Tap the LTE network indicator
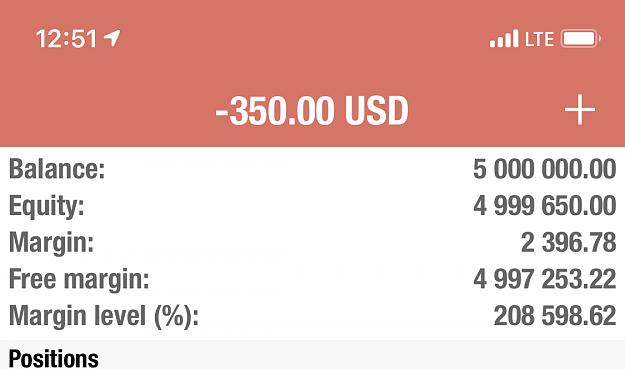This screenshot has width=625, height=369. pos(539,39)
